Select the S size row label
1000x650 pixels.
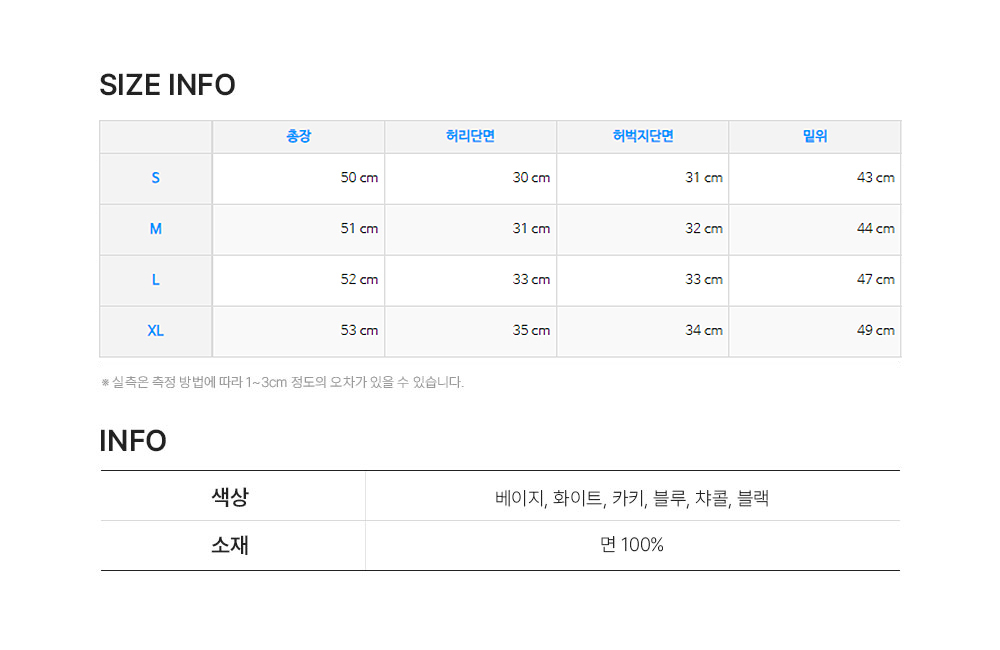155,178
